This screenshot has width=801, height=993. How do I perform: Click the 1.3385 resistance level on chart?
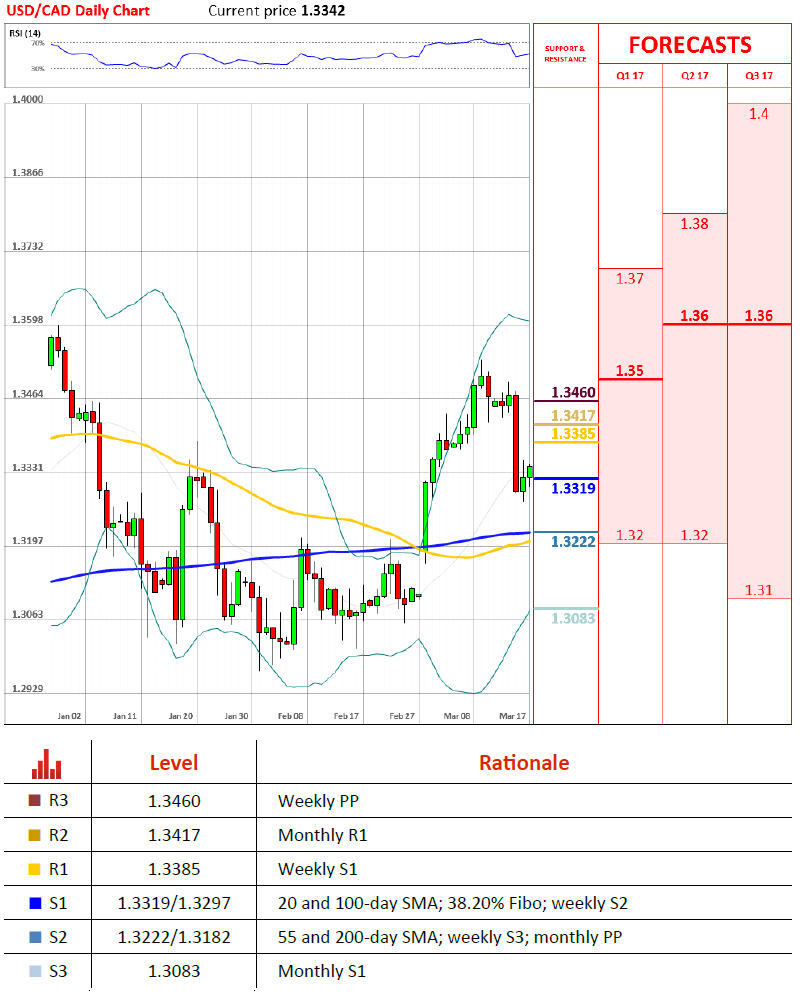click(573, 433)
